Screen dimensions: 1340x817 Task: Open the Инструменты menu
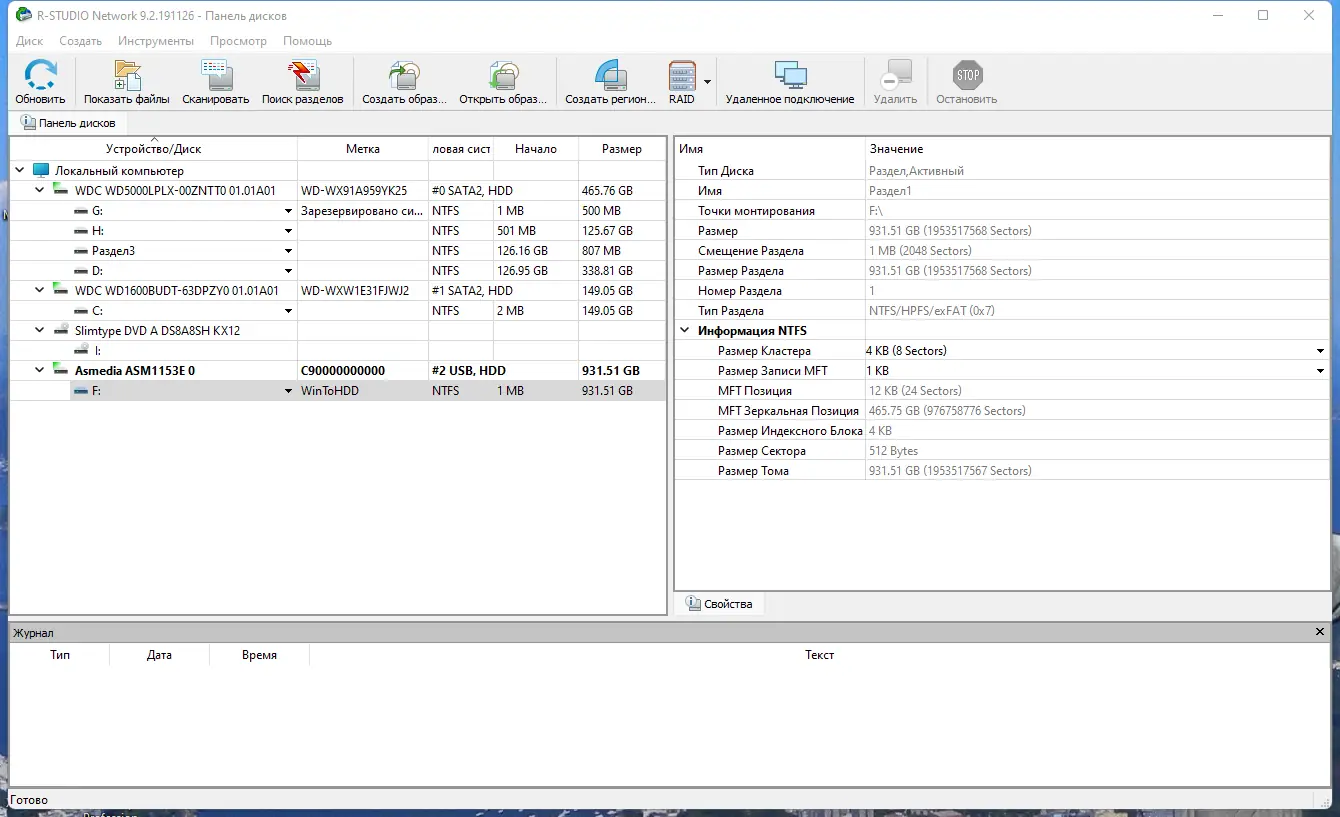(155, 41)
